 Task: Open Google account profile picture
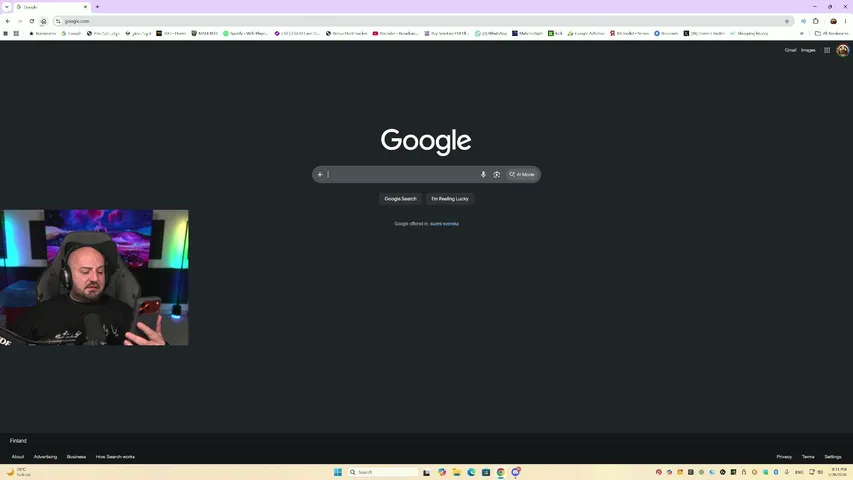(843, 50)
